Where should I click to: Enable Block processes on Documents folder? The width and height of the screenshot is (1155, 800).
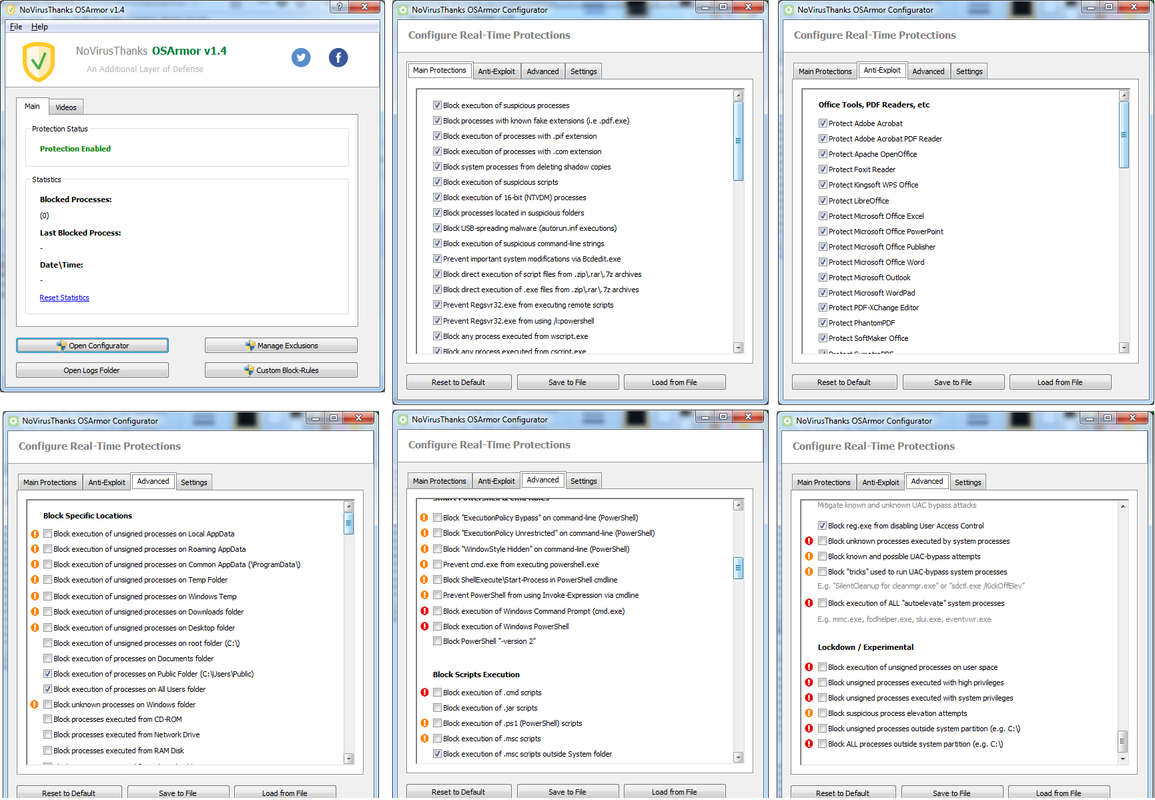pyautogui.click(x=48, y=659)
